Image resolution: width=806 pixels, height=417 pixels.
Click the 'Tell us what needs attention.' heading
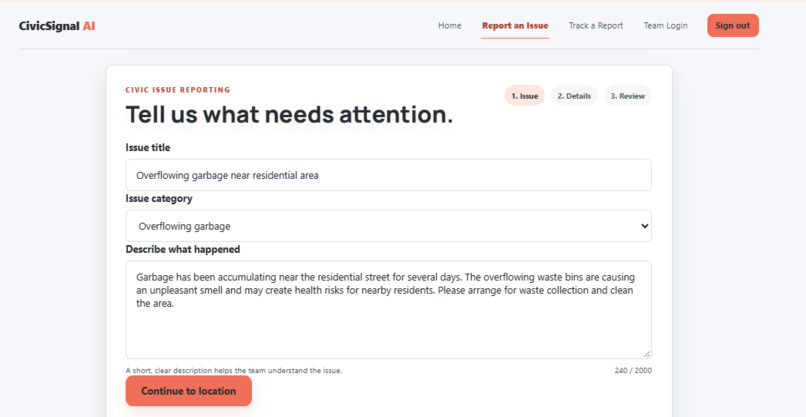[289, 115]
